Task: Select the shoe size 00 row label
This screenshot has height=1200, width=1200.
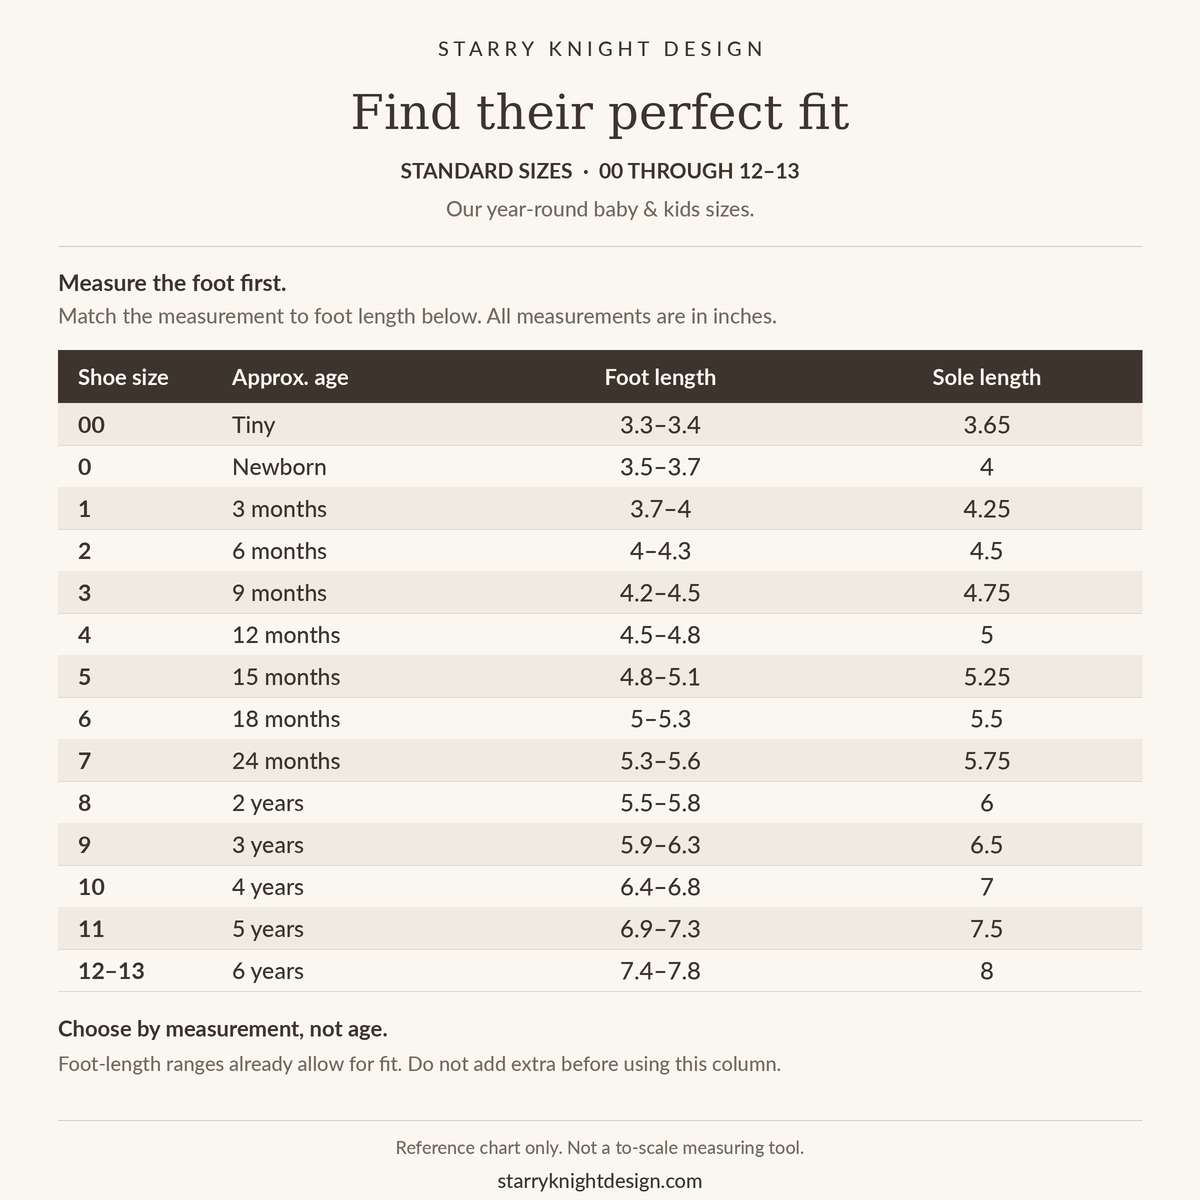Action: click(x=91, y=425)
